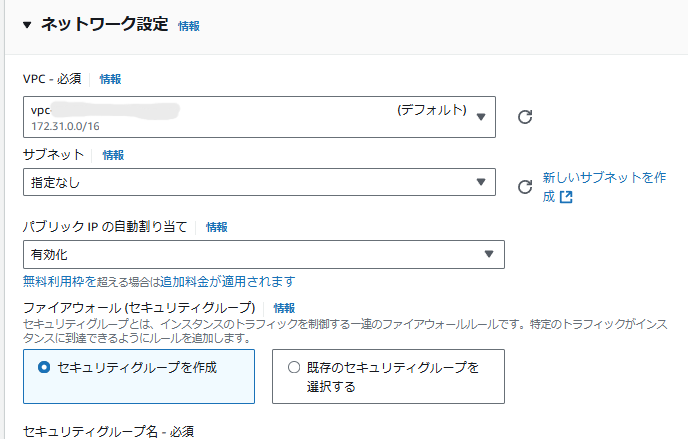The height and width of the screenshot is (439, 688).
Task: Open the 情報 link beside ネットワーク設定
Action: 189,26
